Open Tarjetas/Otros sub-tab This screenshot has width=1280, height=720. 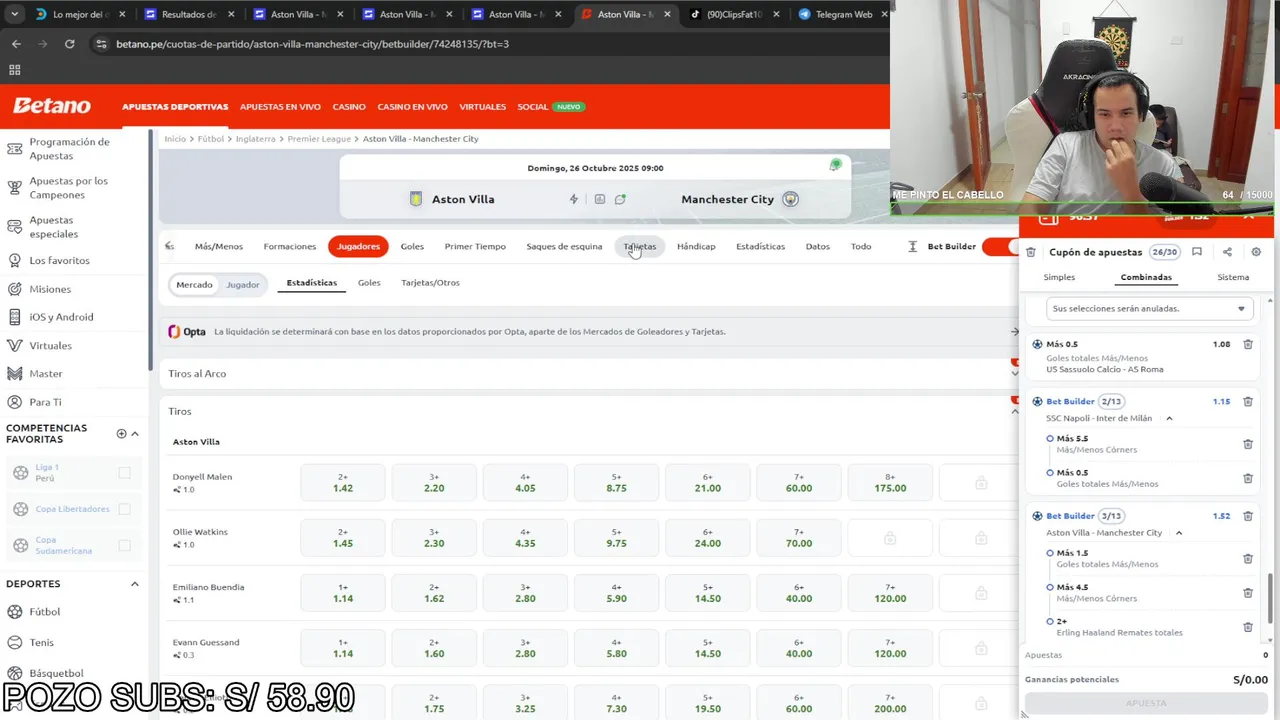(430, 283)
